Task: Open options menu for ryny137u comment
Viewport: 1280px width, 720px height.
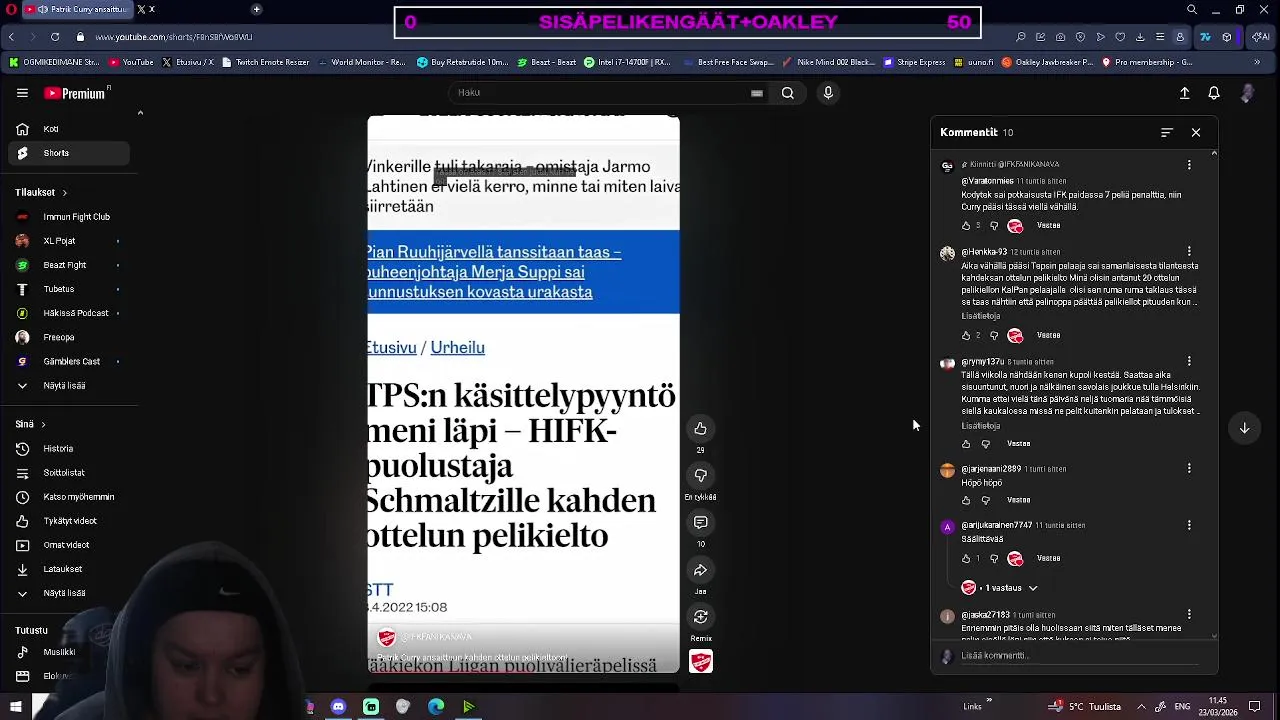Action: (x=1189, y=361)
